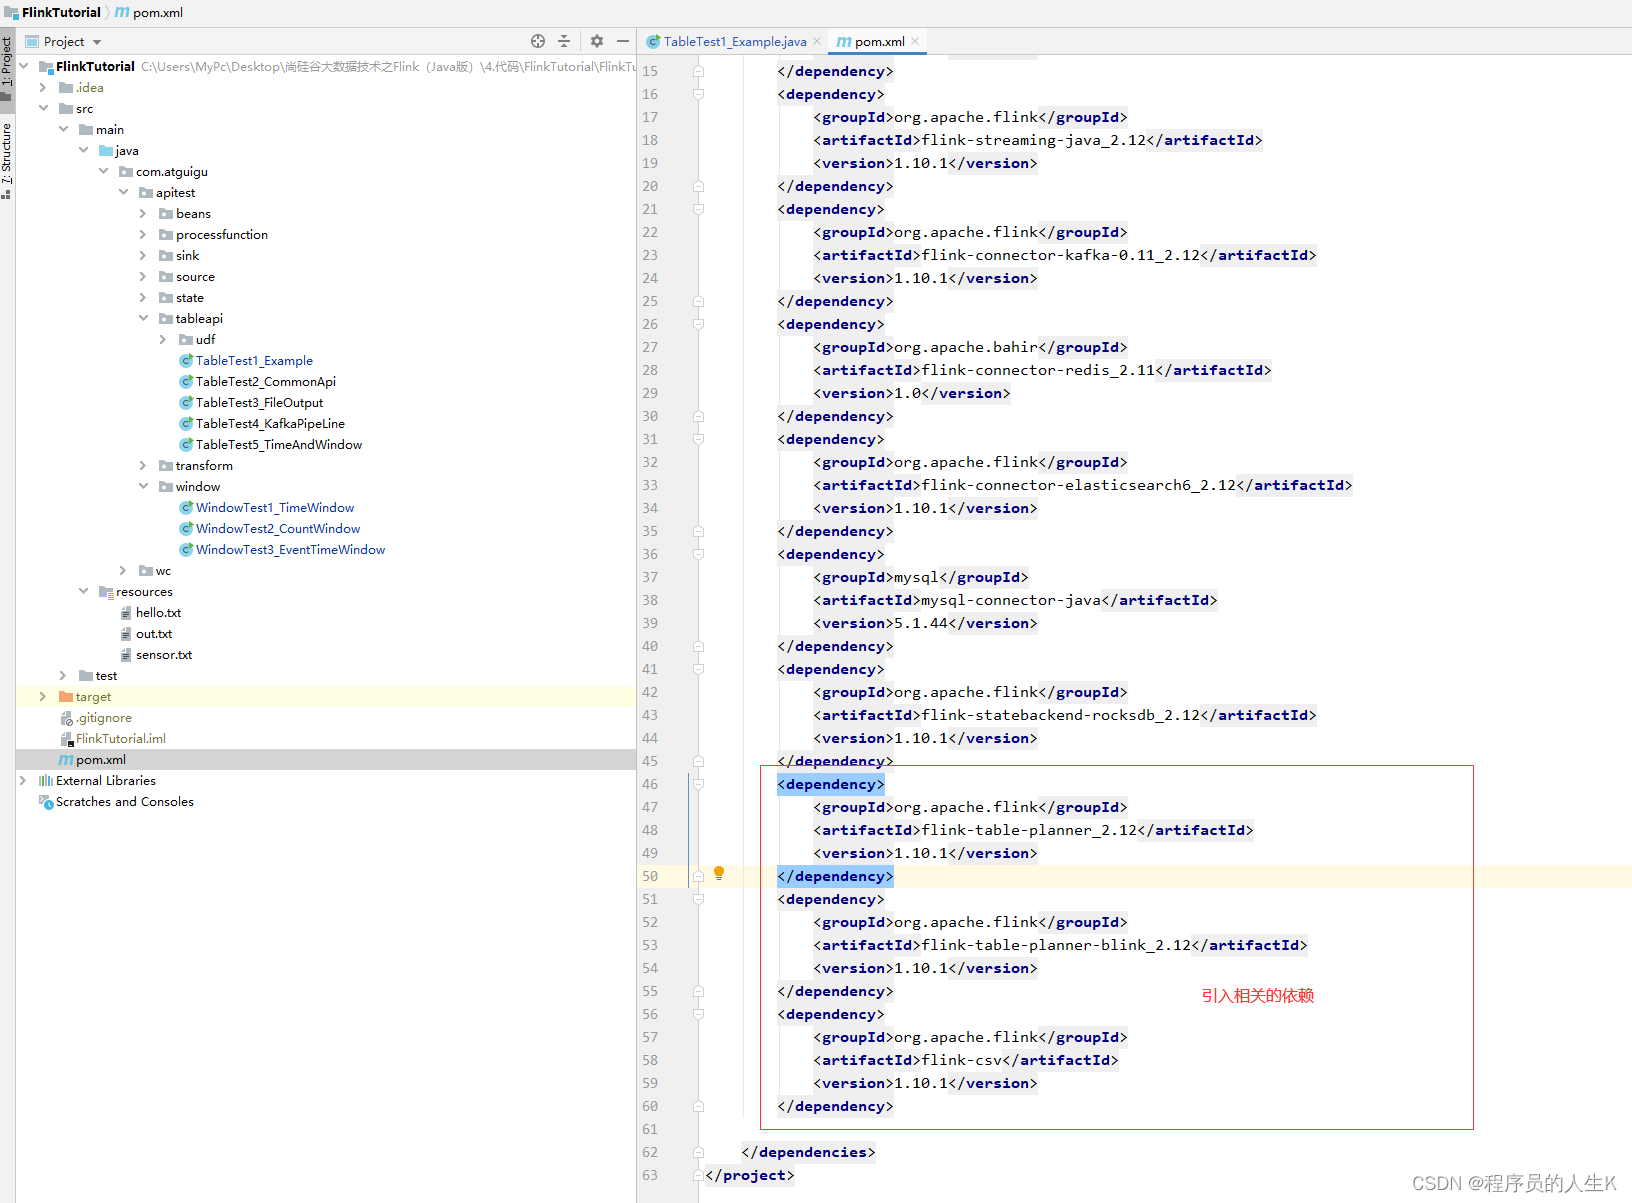Click the yellow lightbulb intention icon
Screen dimensions: 1632x1203
(718, 873)
